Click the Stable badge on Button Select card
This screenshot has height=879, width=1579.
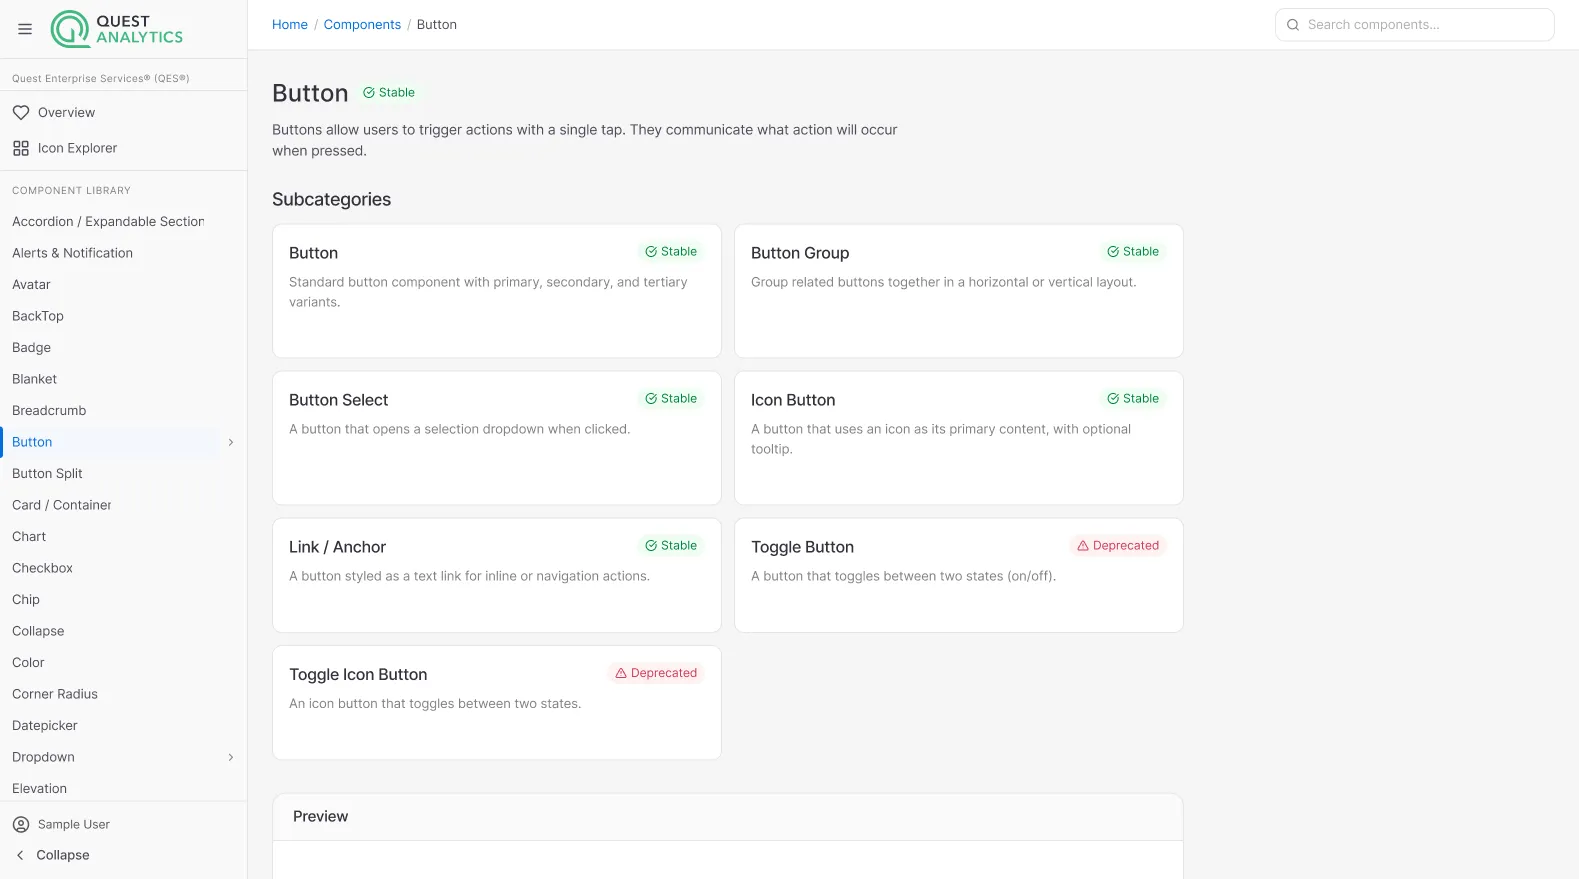point(671,399)
